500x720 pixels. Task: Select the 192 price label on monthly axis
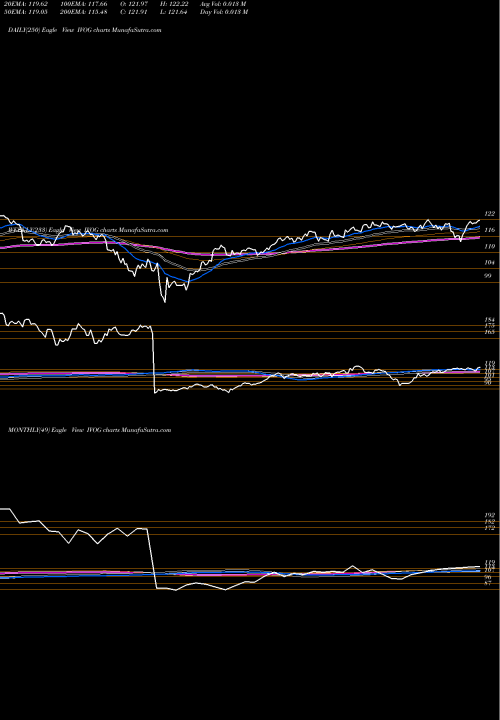tap(490, 515)
